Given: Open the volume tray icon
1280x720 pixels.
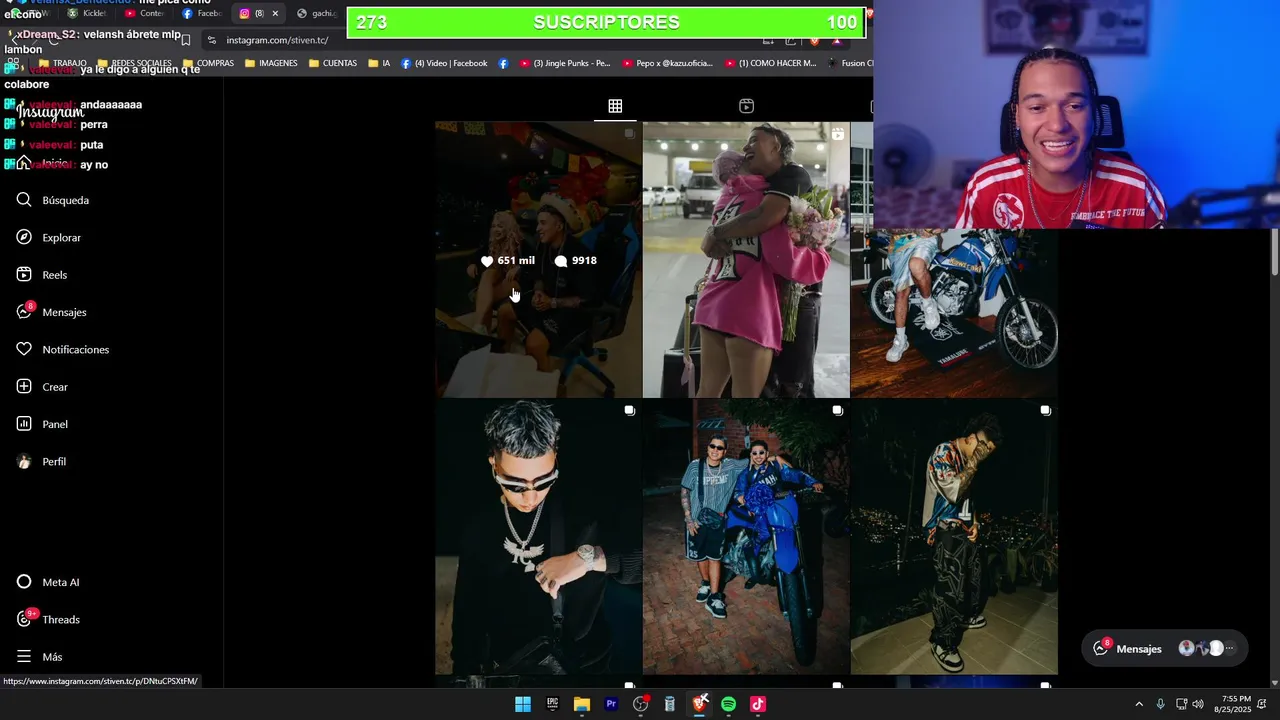Looking at the screenshot, I should pyautogui.click(x=1198, y=704).
